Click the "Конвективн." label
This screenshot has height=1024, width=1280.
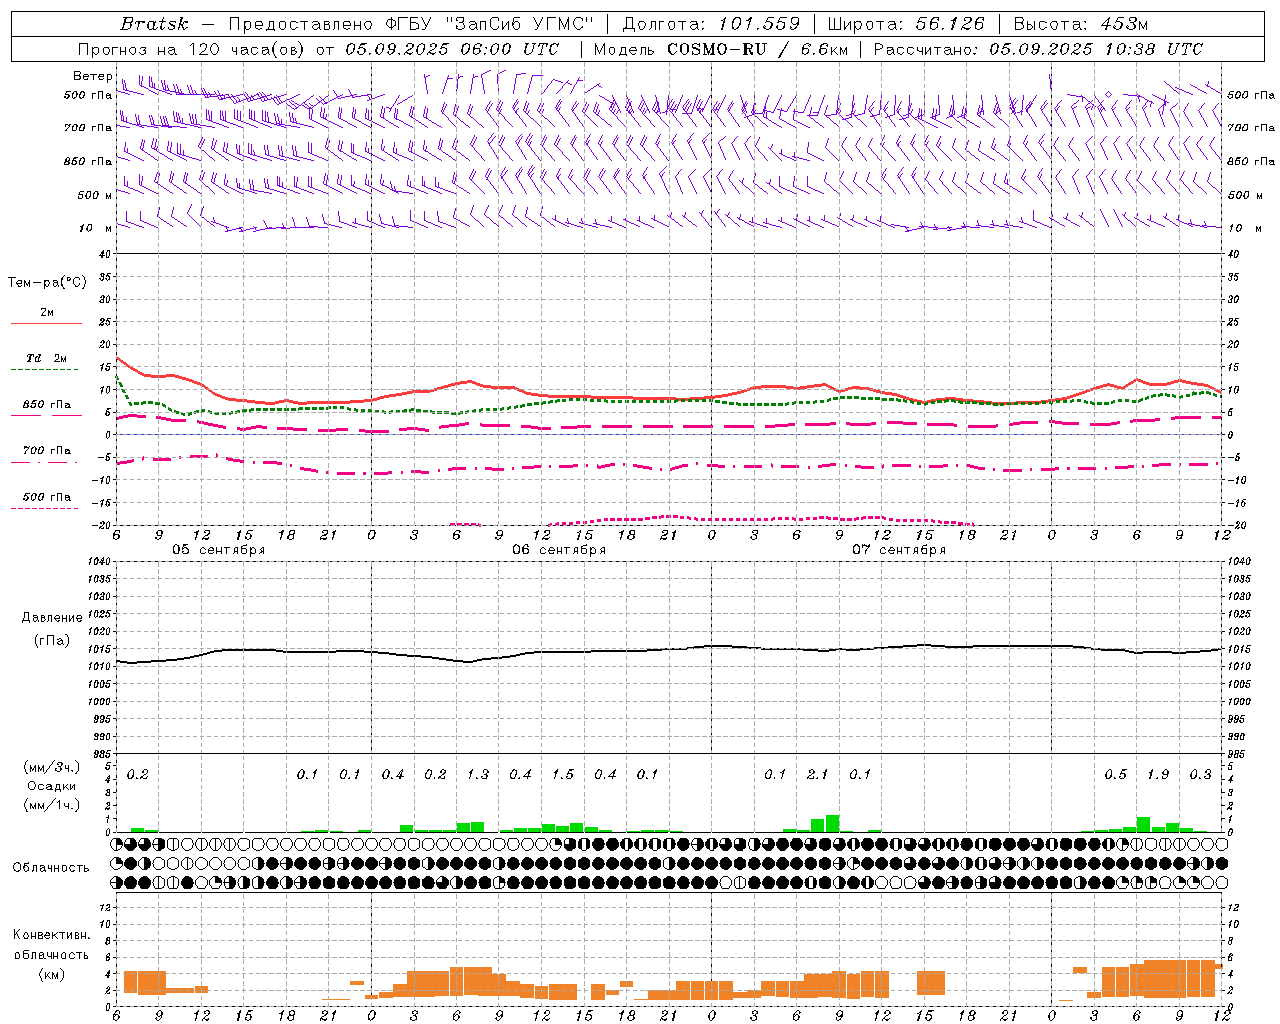coord(52,936)
